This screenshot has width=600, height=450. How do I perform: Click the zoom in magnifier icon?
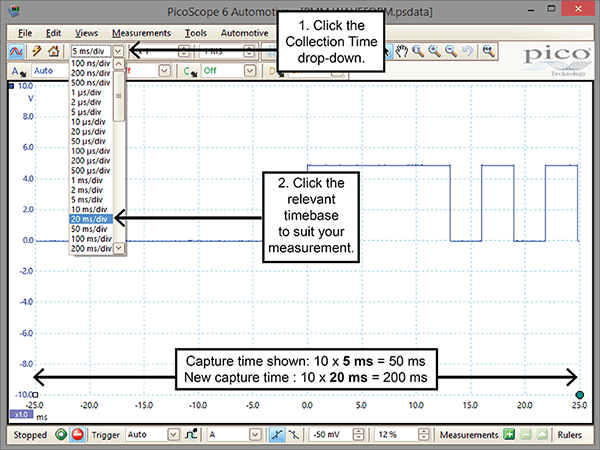[435, 51]
